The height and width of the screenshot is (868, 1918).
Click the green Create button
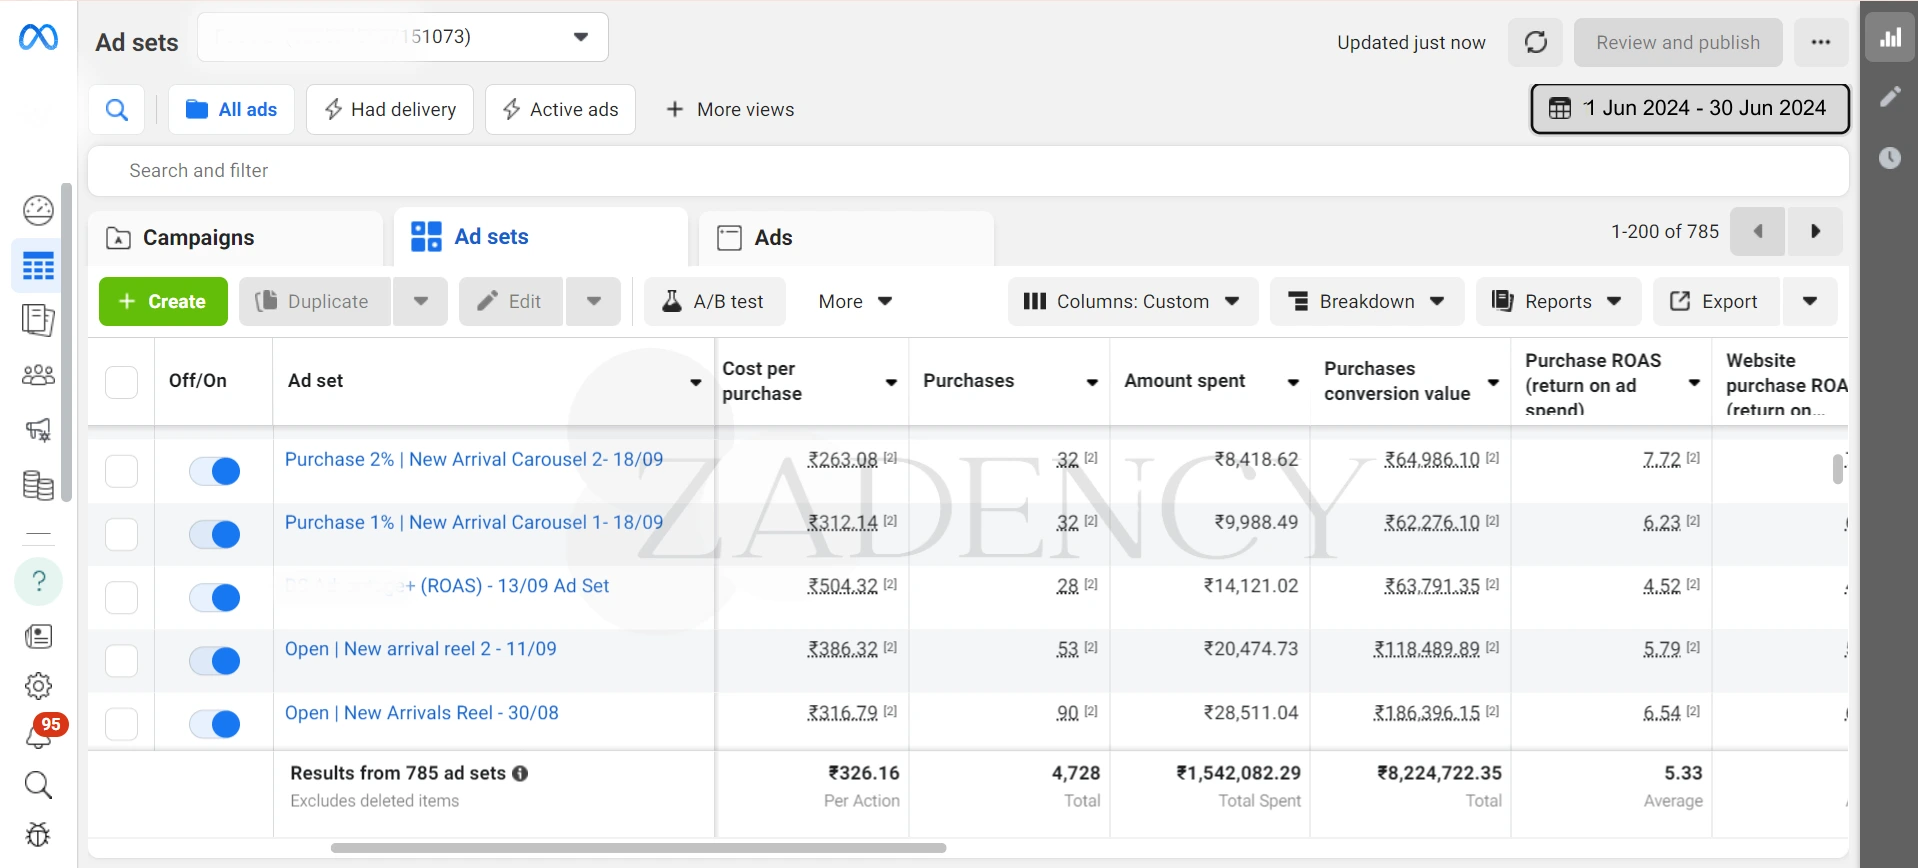click(163, 301)
